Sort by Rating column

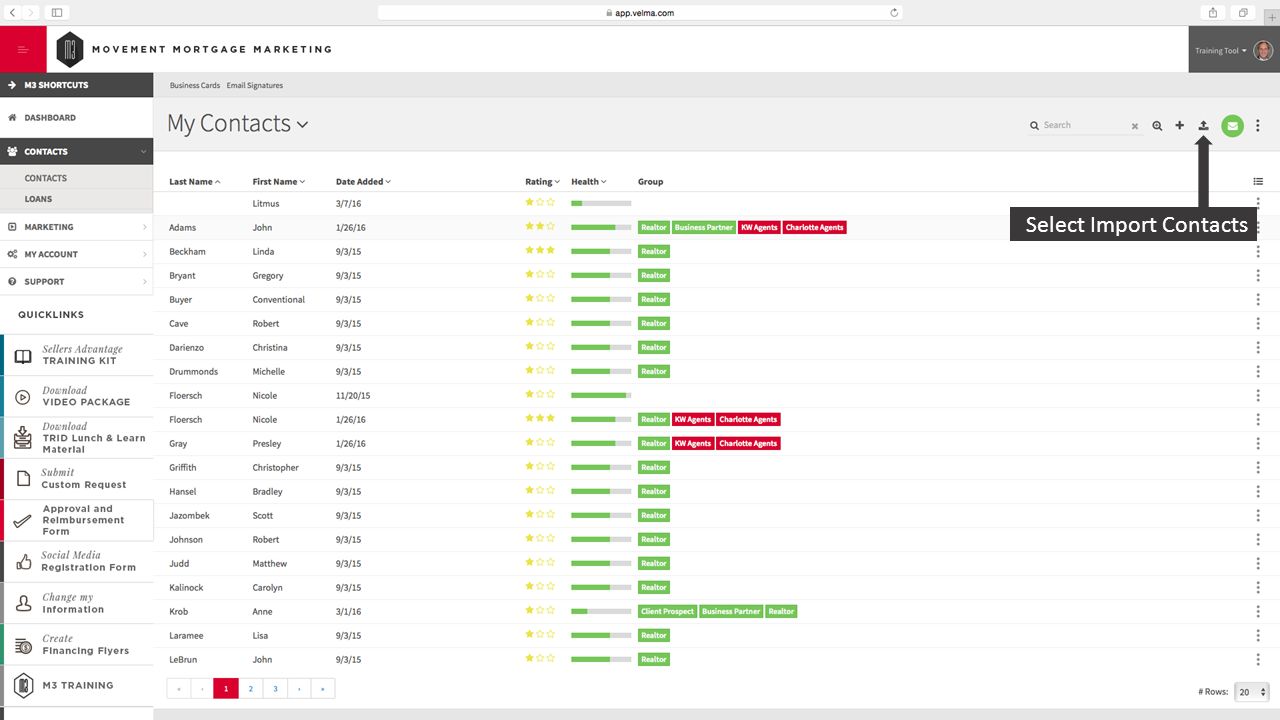542,182
